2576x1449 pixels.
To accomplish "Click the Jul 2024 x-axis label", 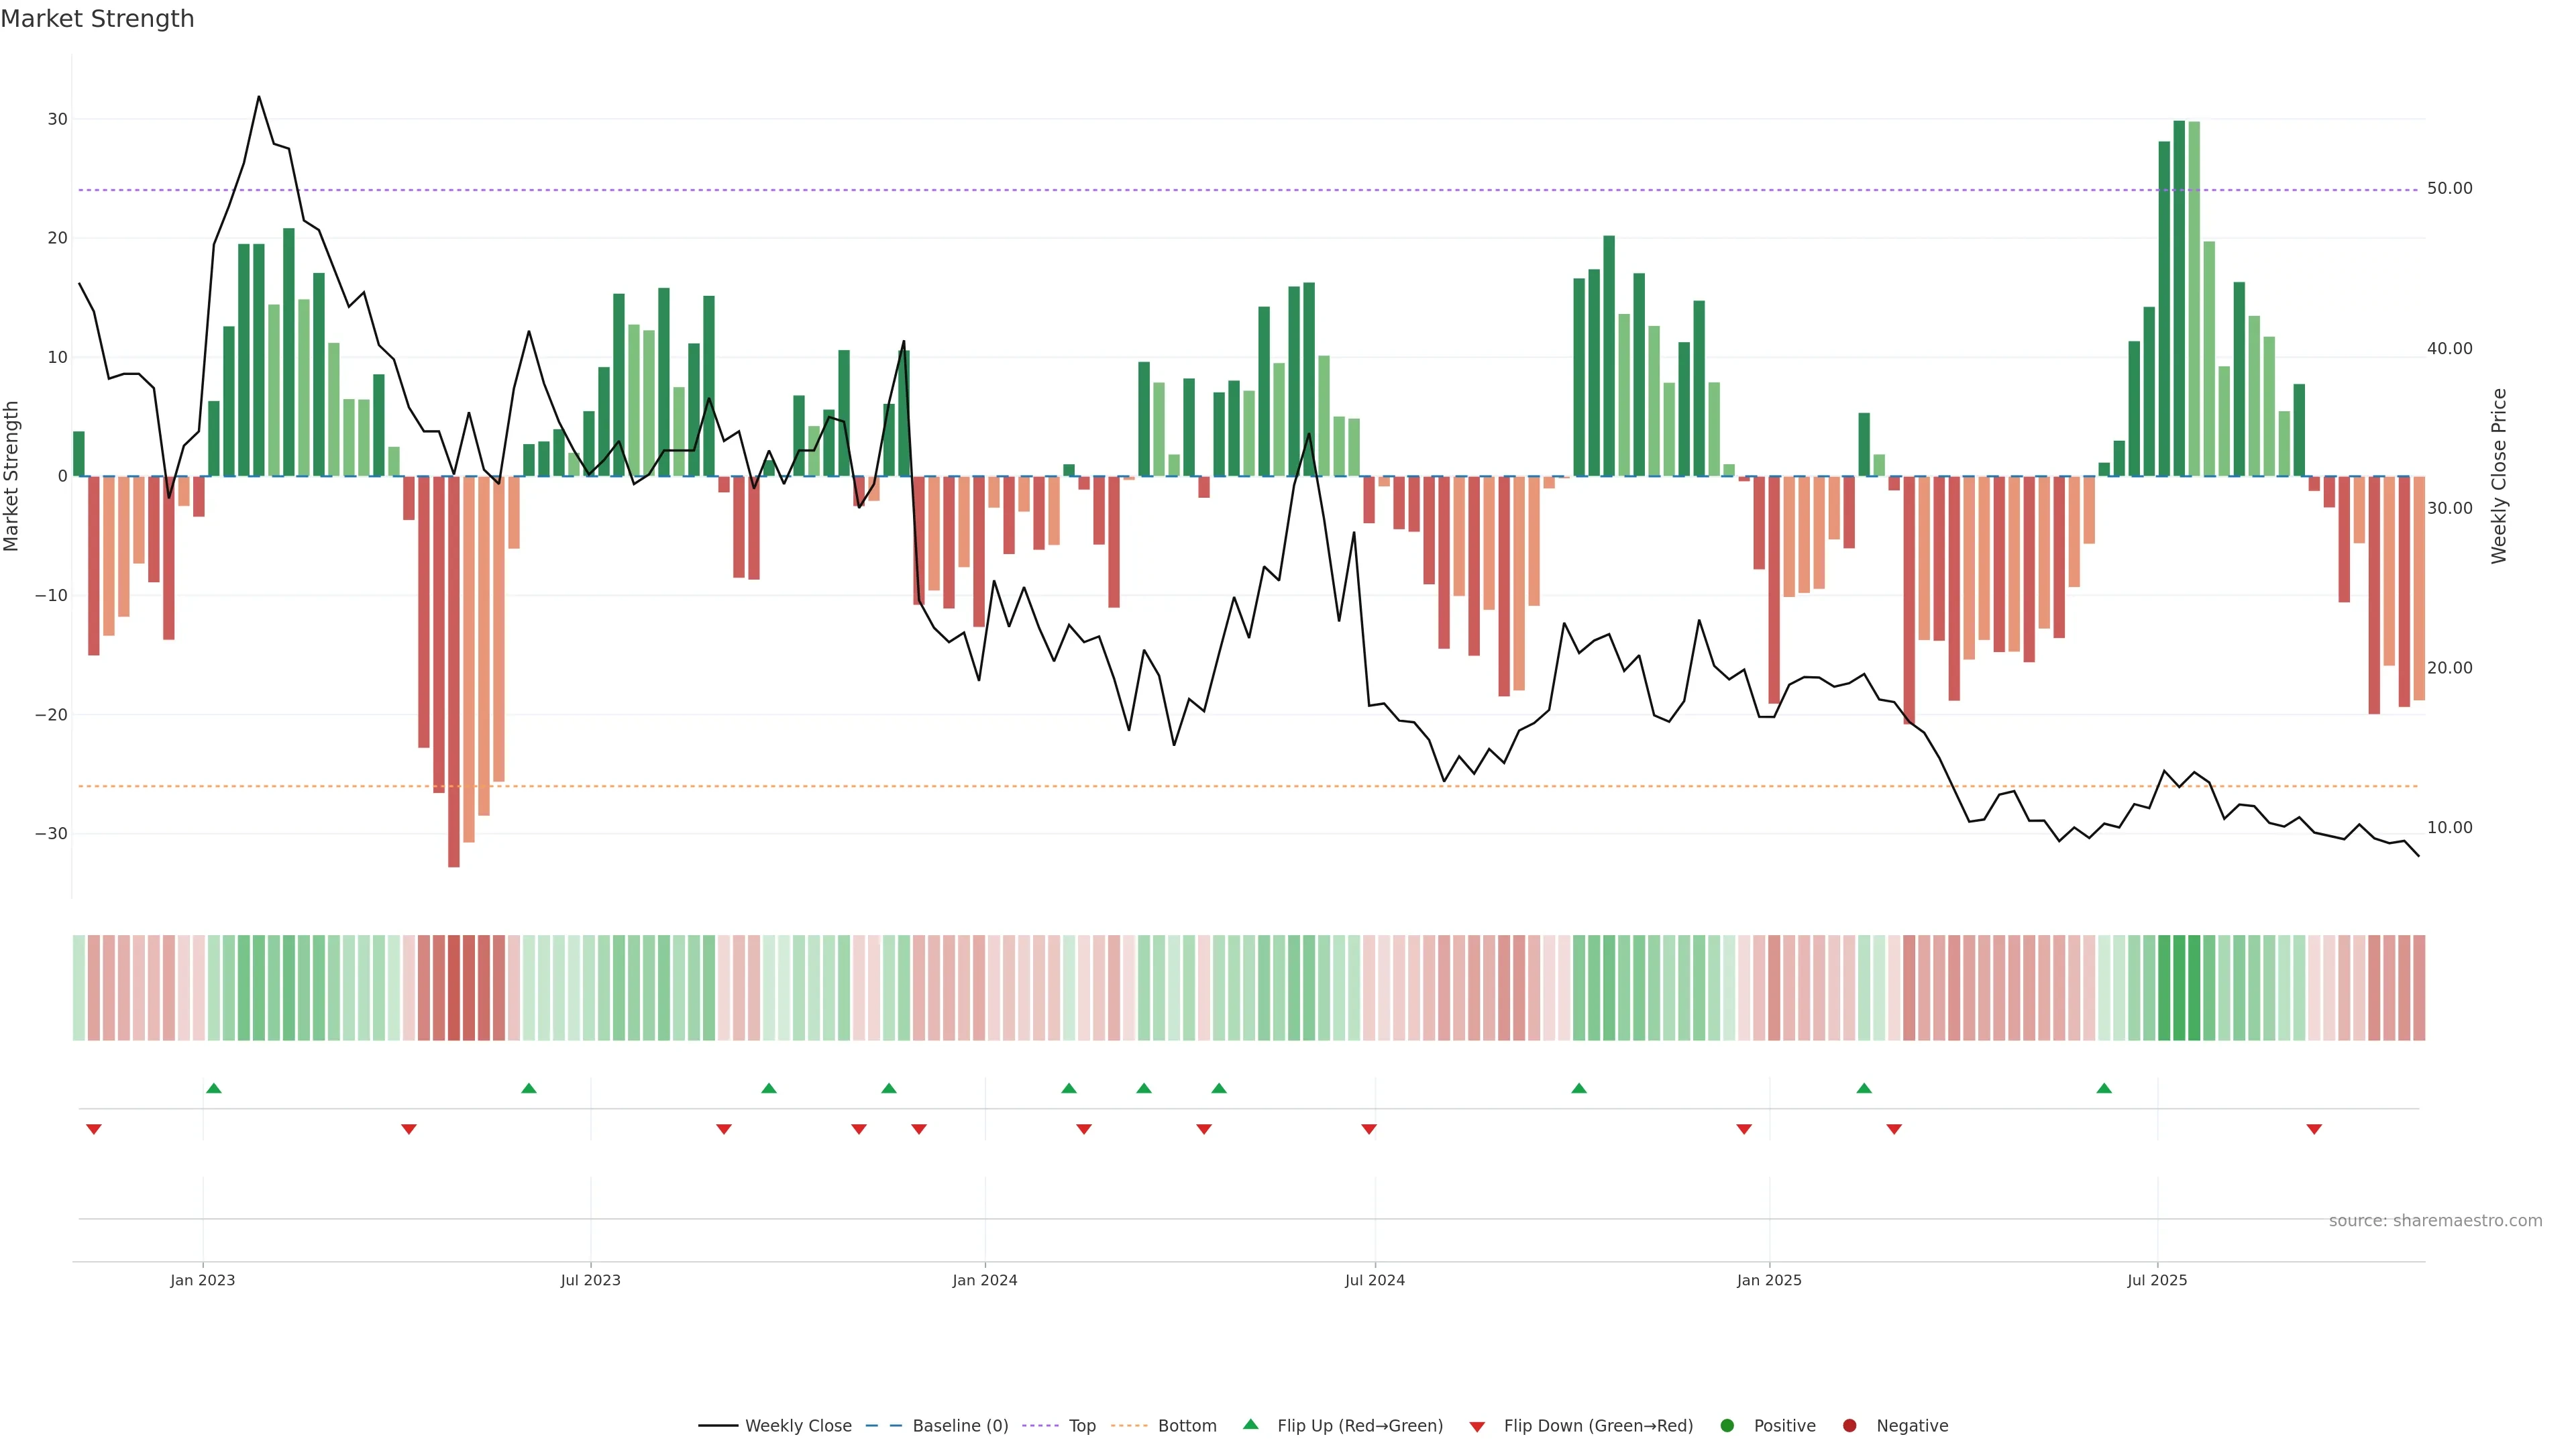I will (x=1374, y=1280).
